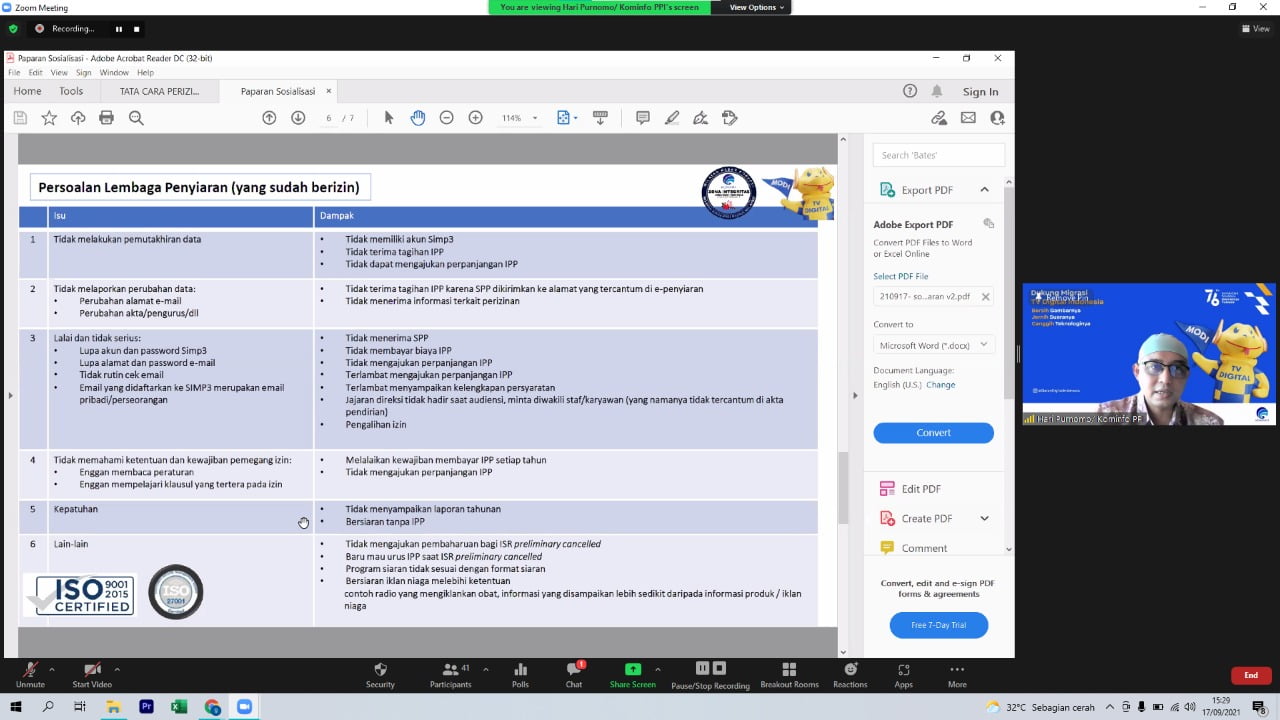Open Microsoft Word format dropdown
This screenshot has width=1280, height=720.
(933, 345)
